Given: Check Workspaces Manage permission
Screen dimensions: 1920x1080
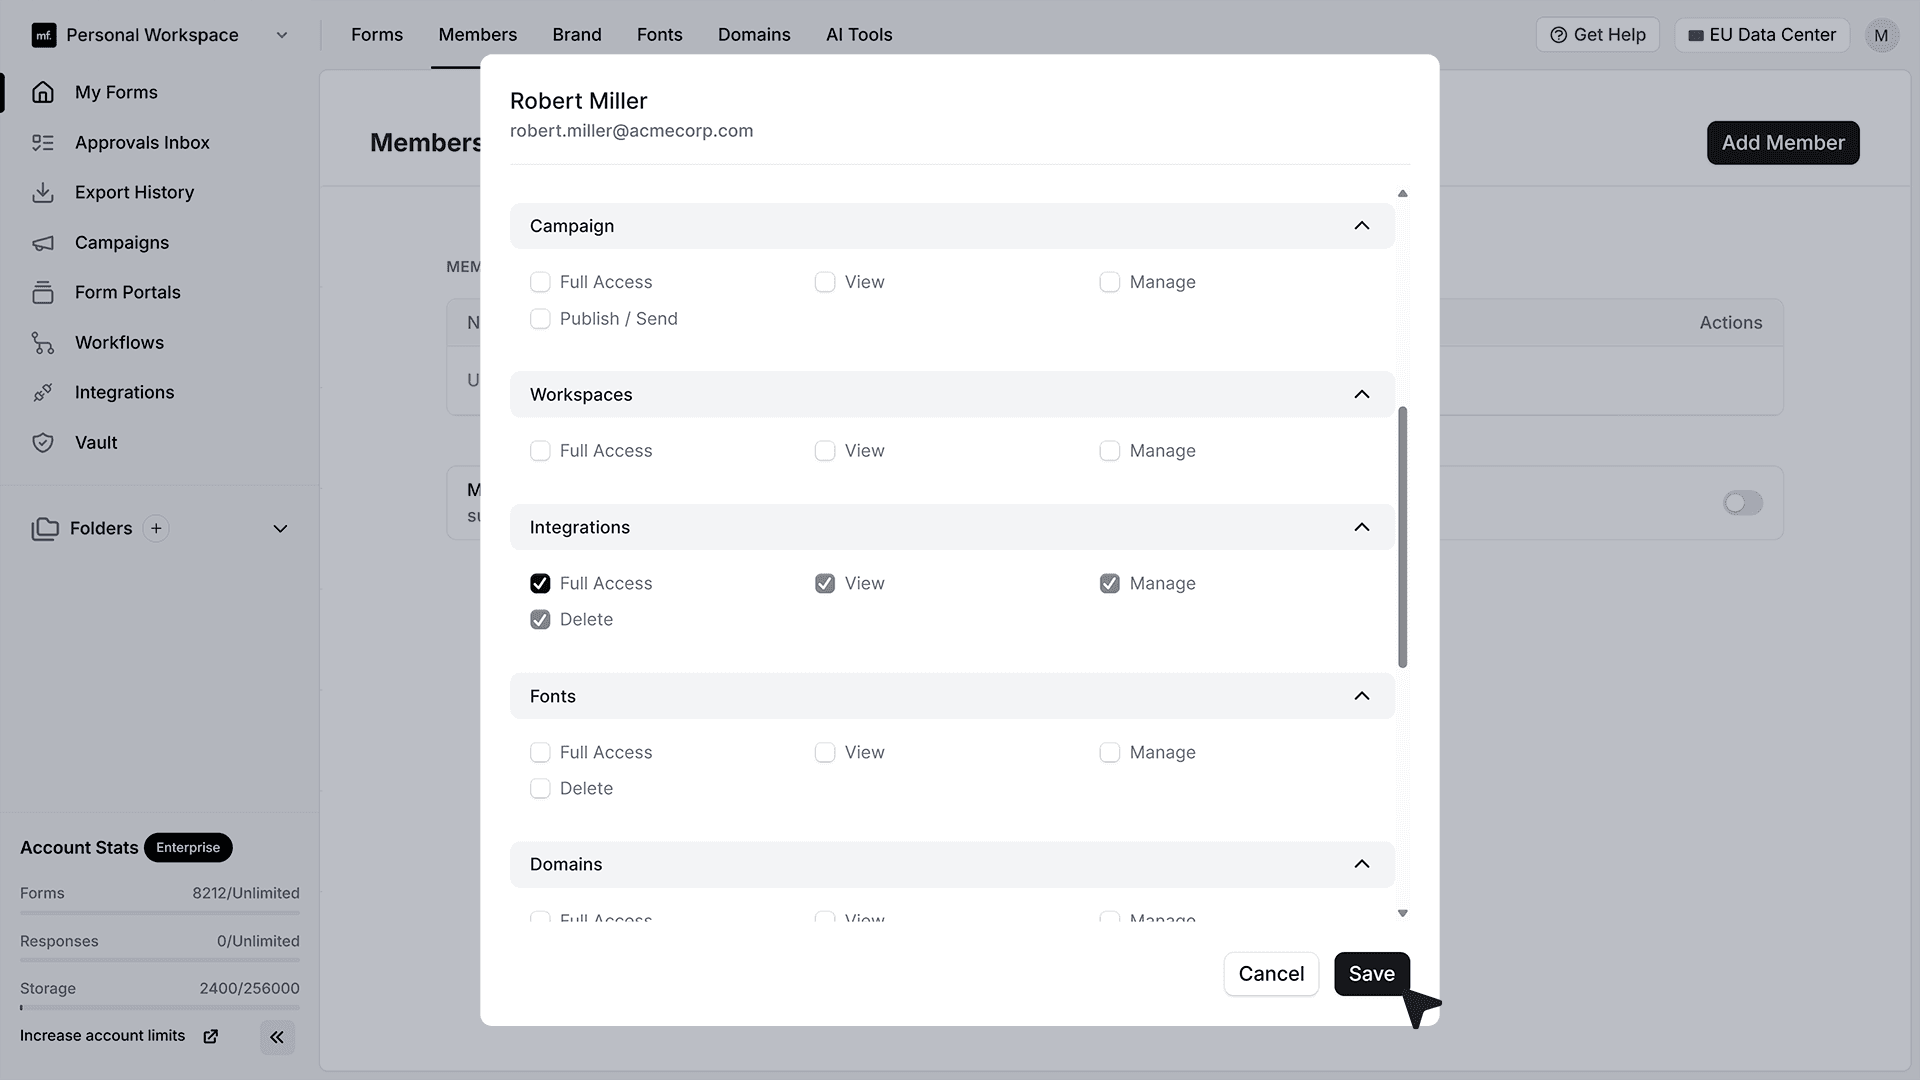Looking at the screenshot, I should pyautogui.click(x=1110, y=451).
